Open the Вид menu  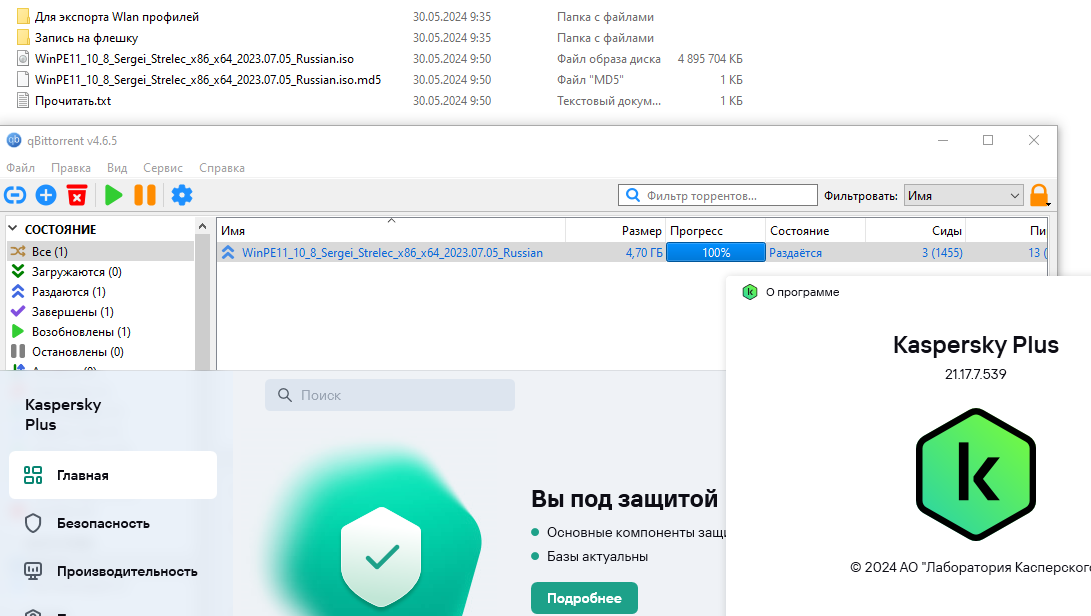(x=117, y=168)
